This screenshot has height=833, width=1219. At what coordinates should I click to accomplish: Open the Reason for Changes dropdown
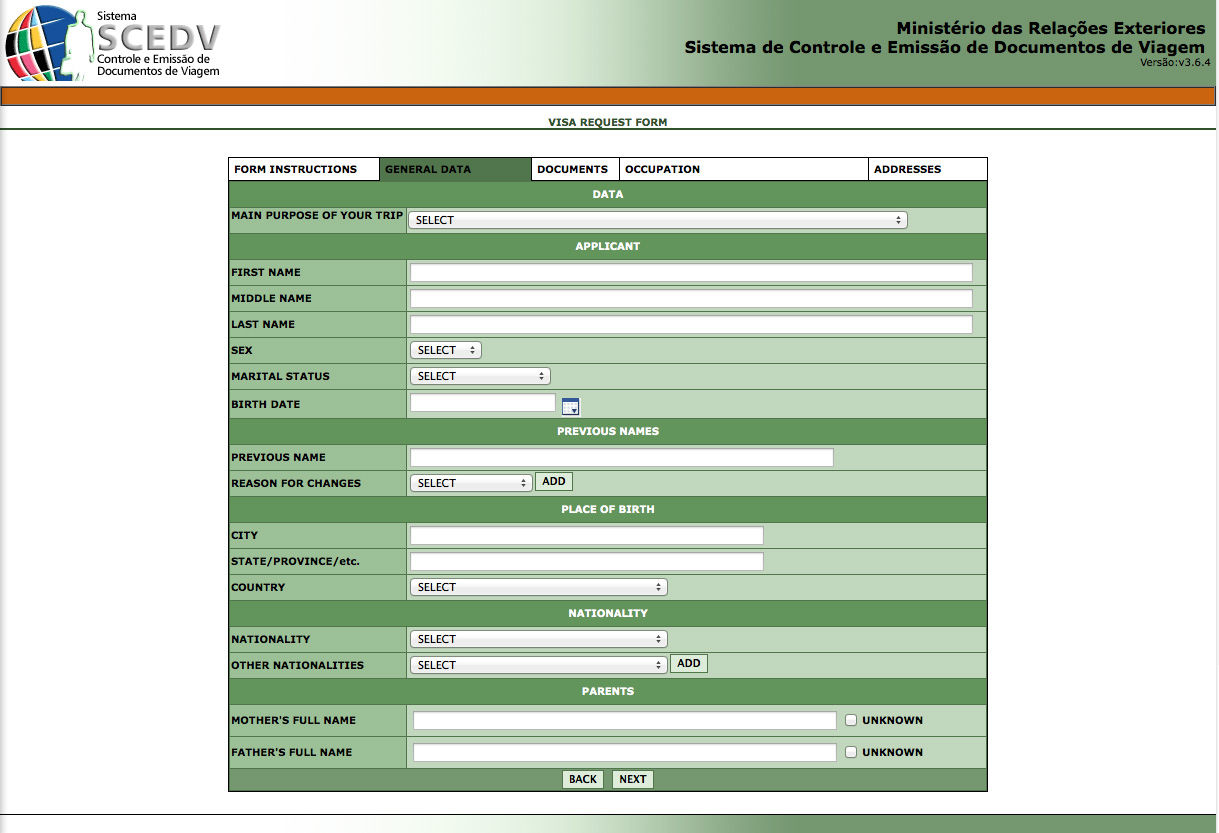(471, 483)
